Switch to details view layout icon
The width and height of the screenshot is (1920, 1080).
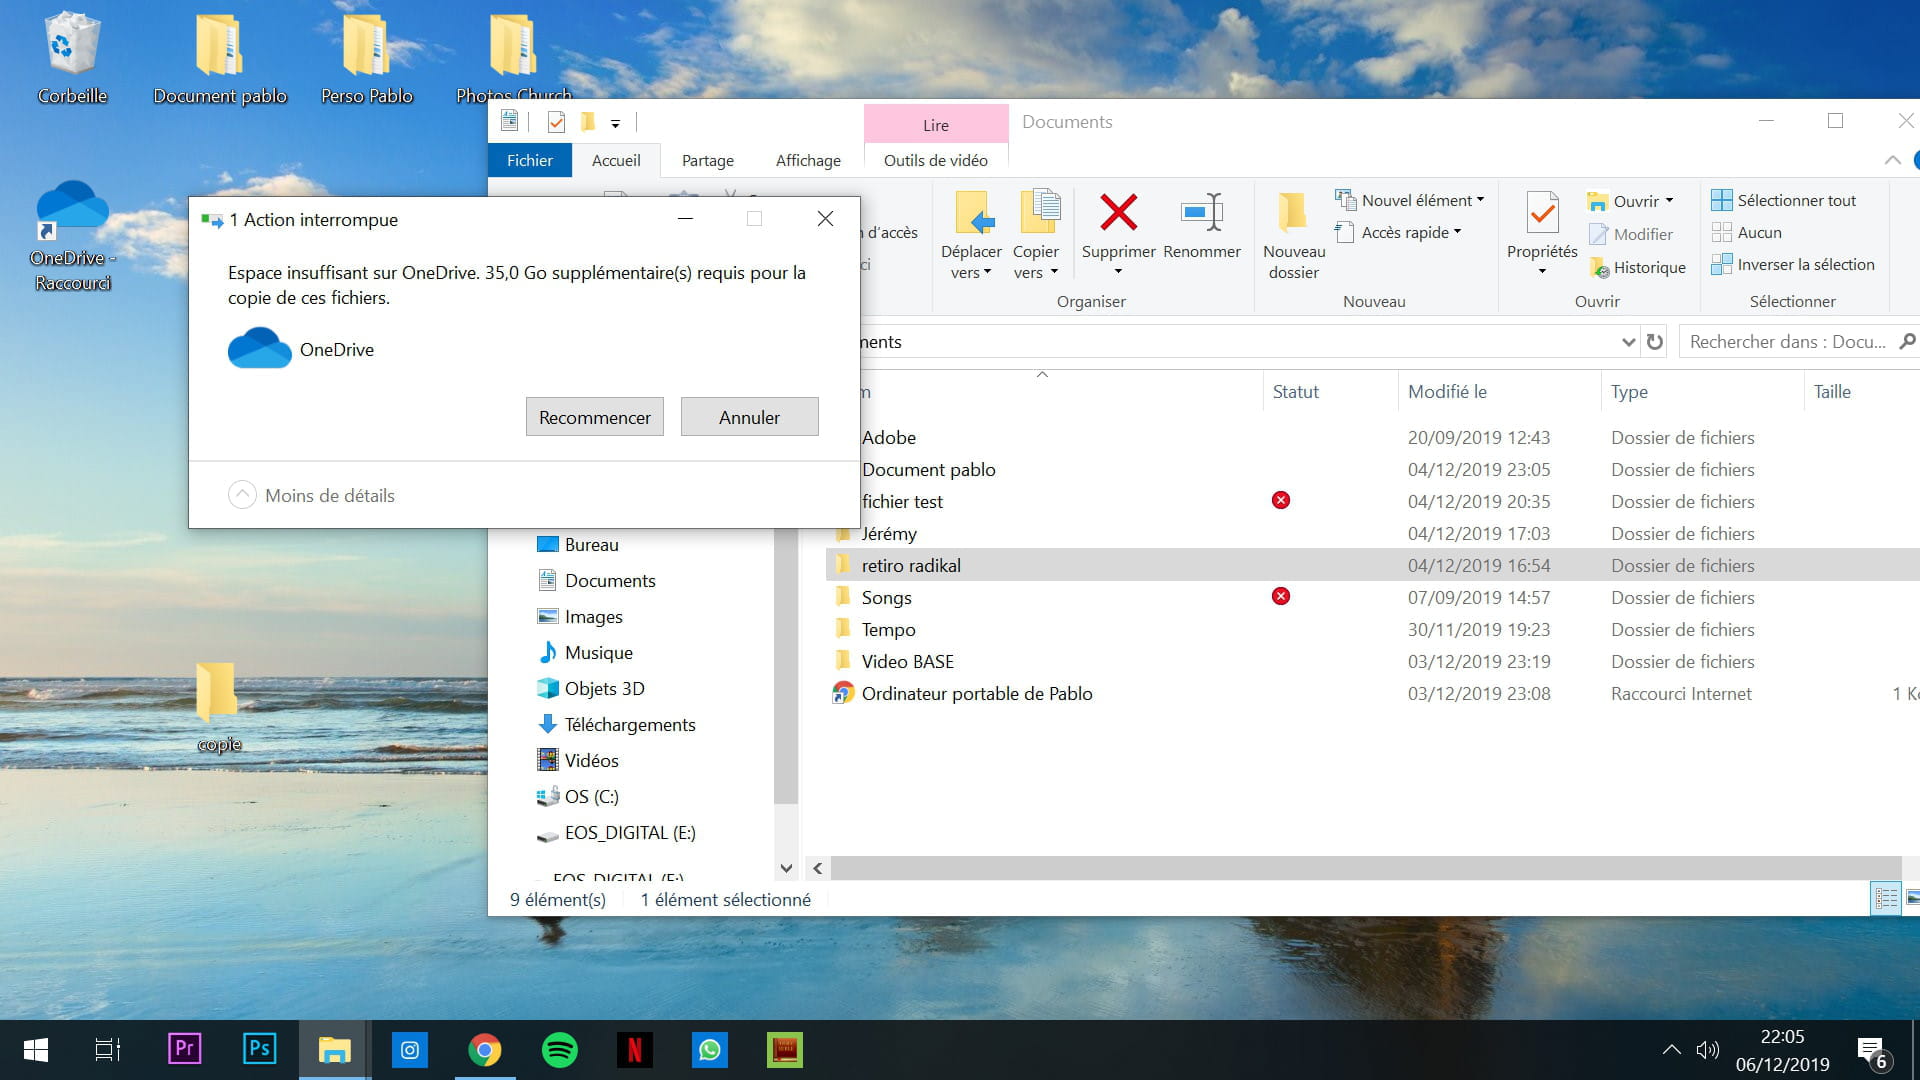1886,898
